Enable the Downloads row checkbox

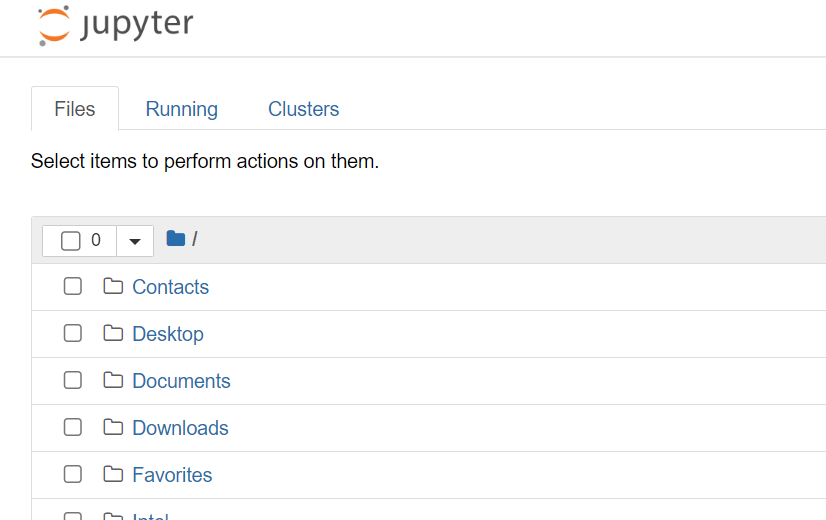point(73,427)
